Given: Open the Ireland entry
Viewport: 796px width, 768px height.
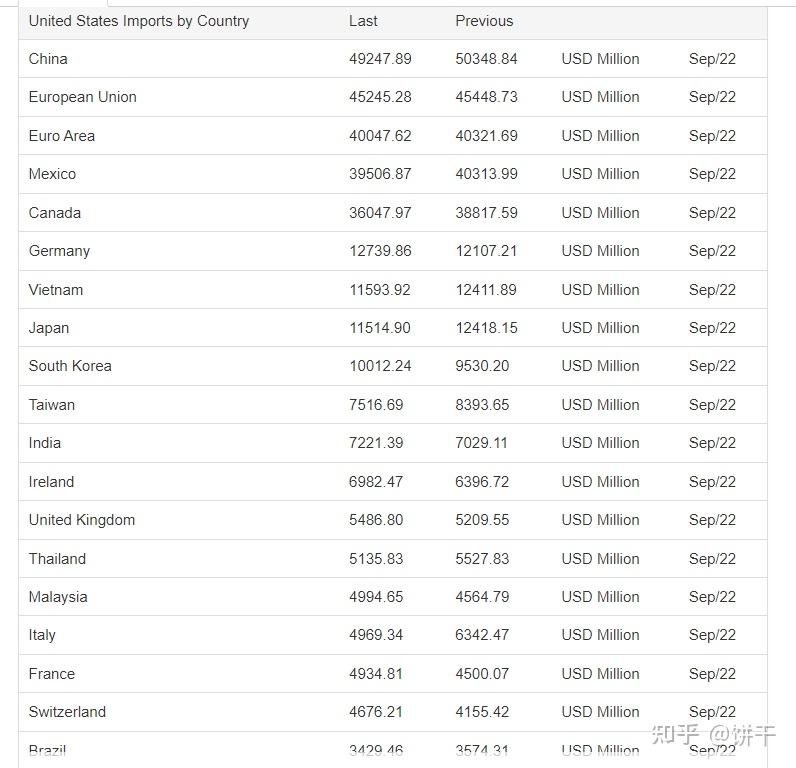Looking at the screenshot, I should (x=51, y=482).
